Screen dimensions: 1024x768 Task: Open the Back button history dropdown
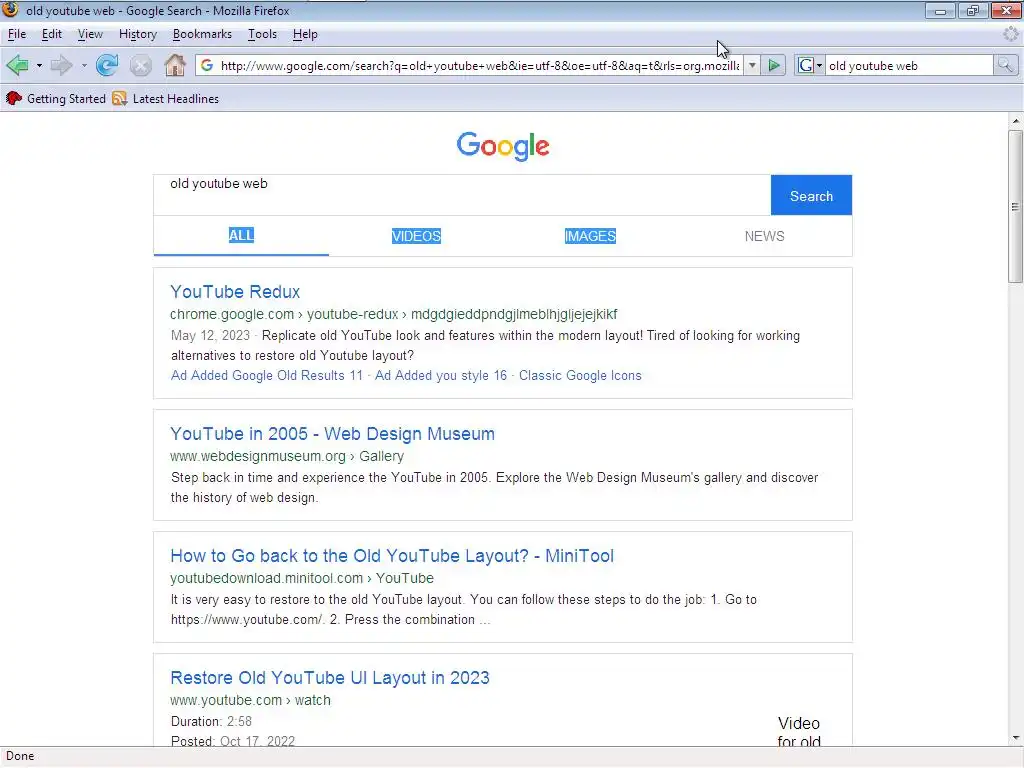click(x=39, y=66)
